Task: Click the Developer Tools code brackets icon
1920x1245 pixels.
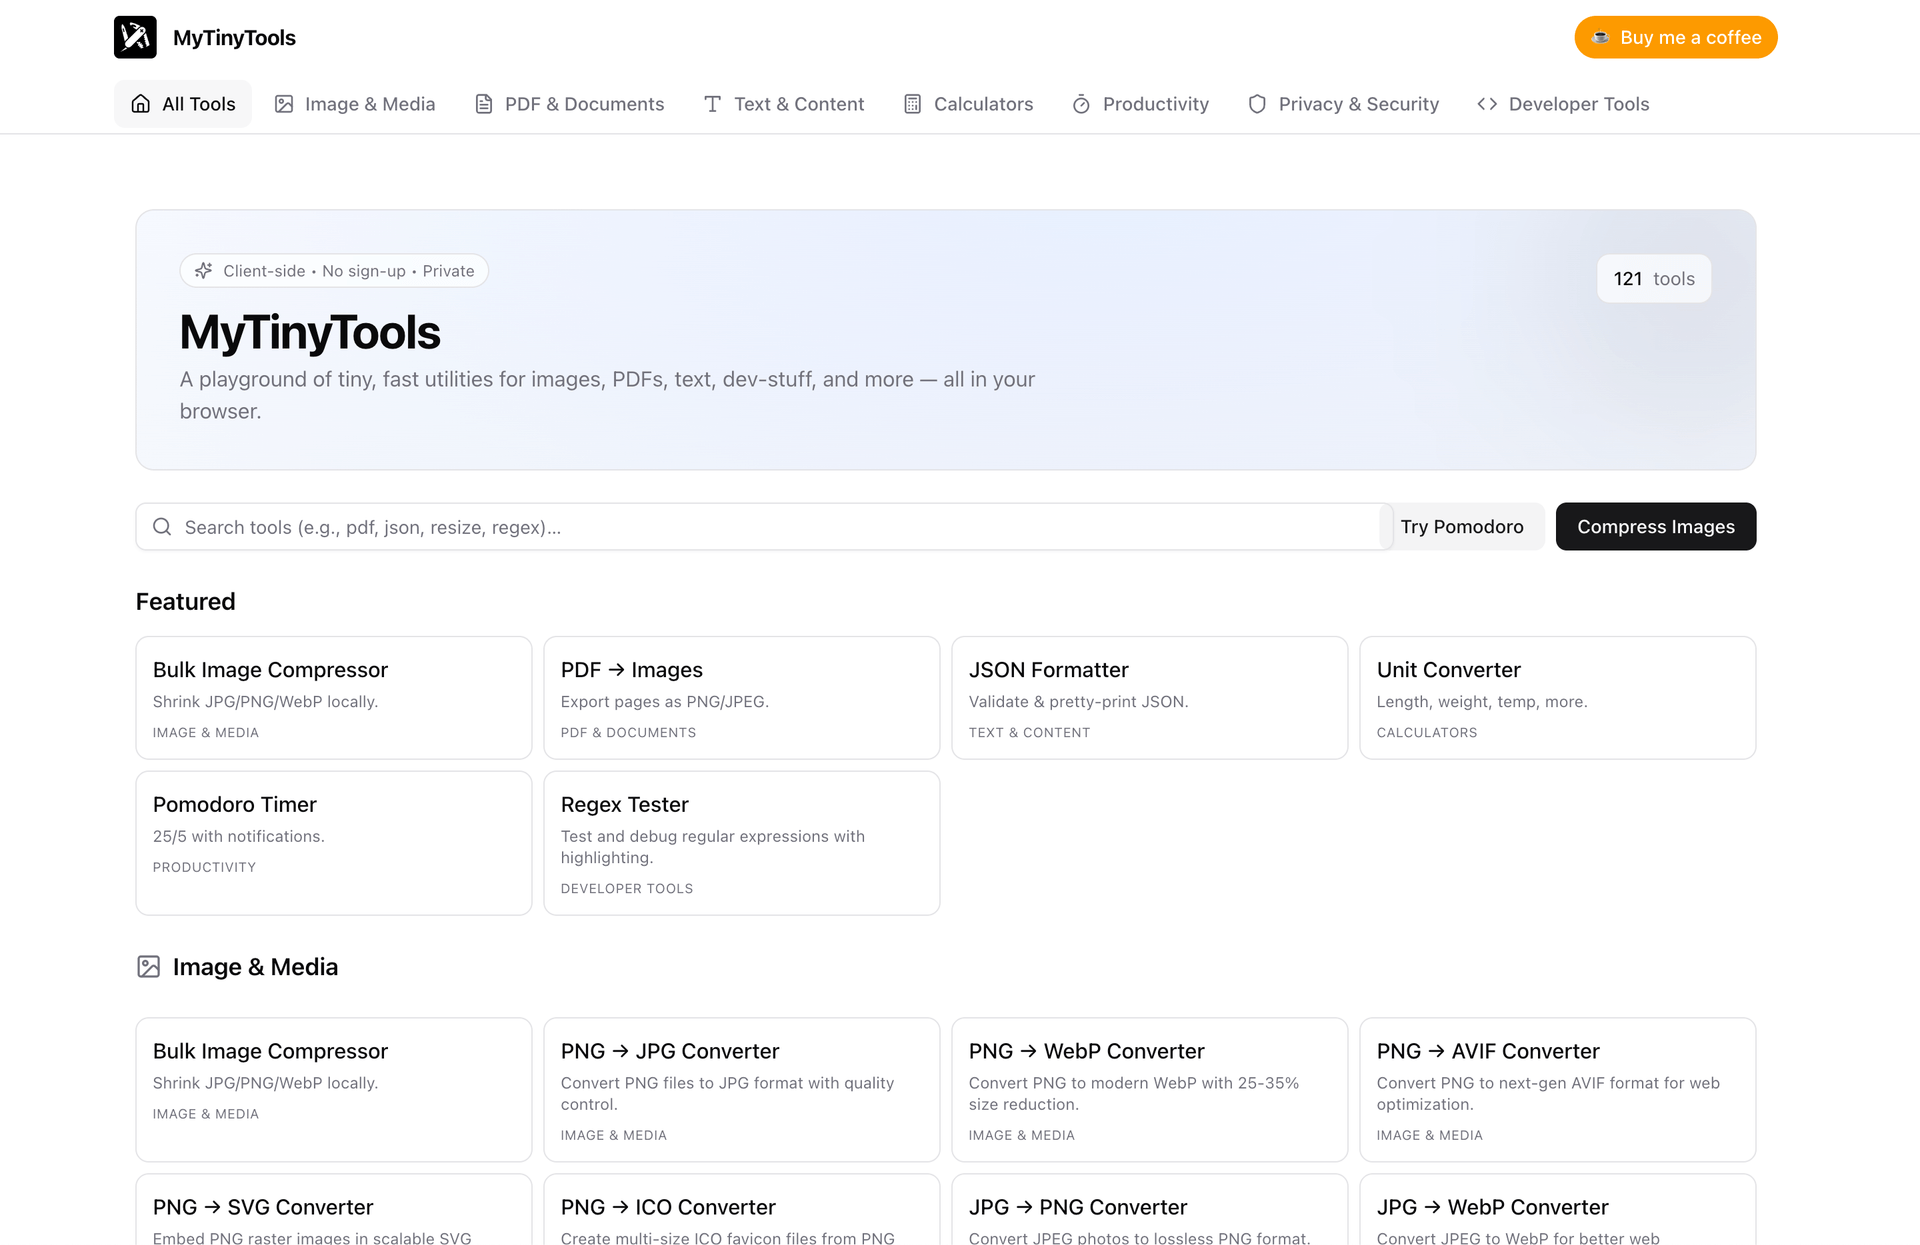Action: point(1487,104)
